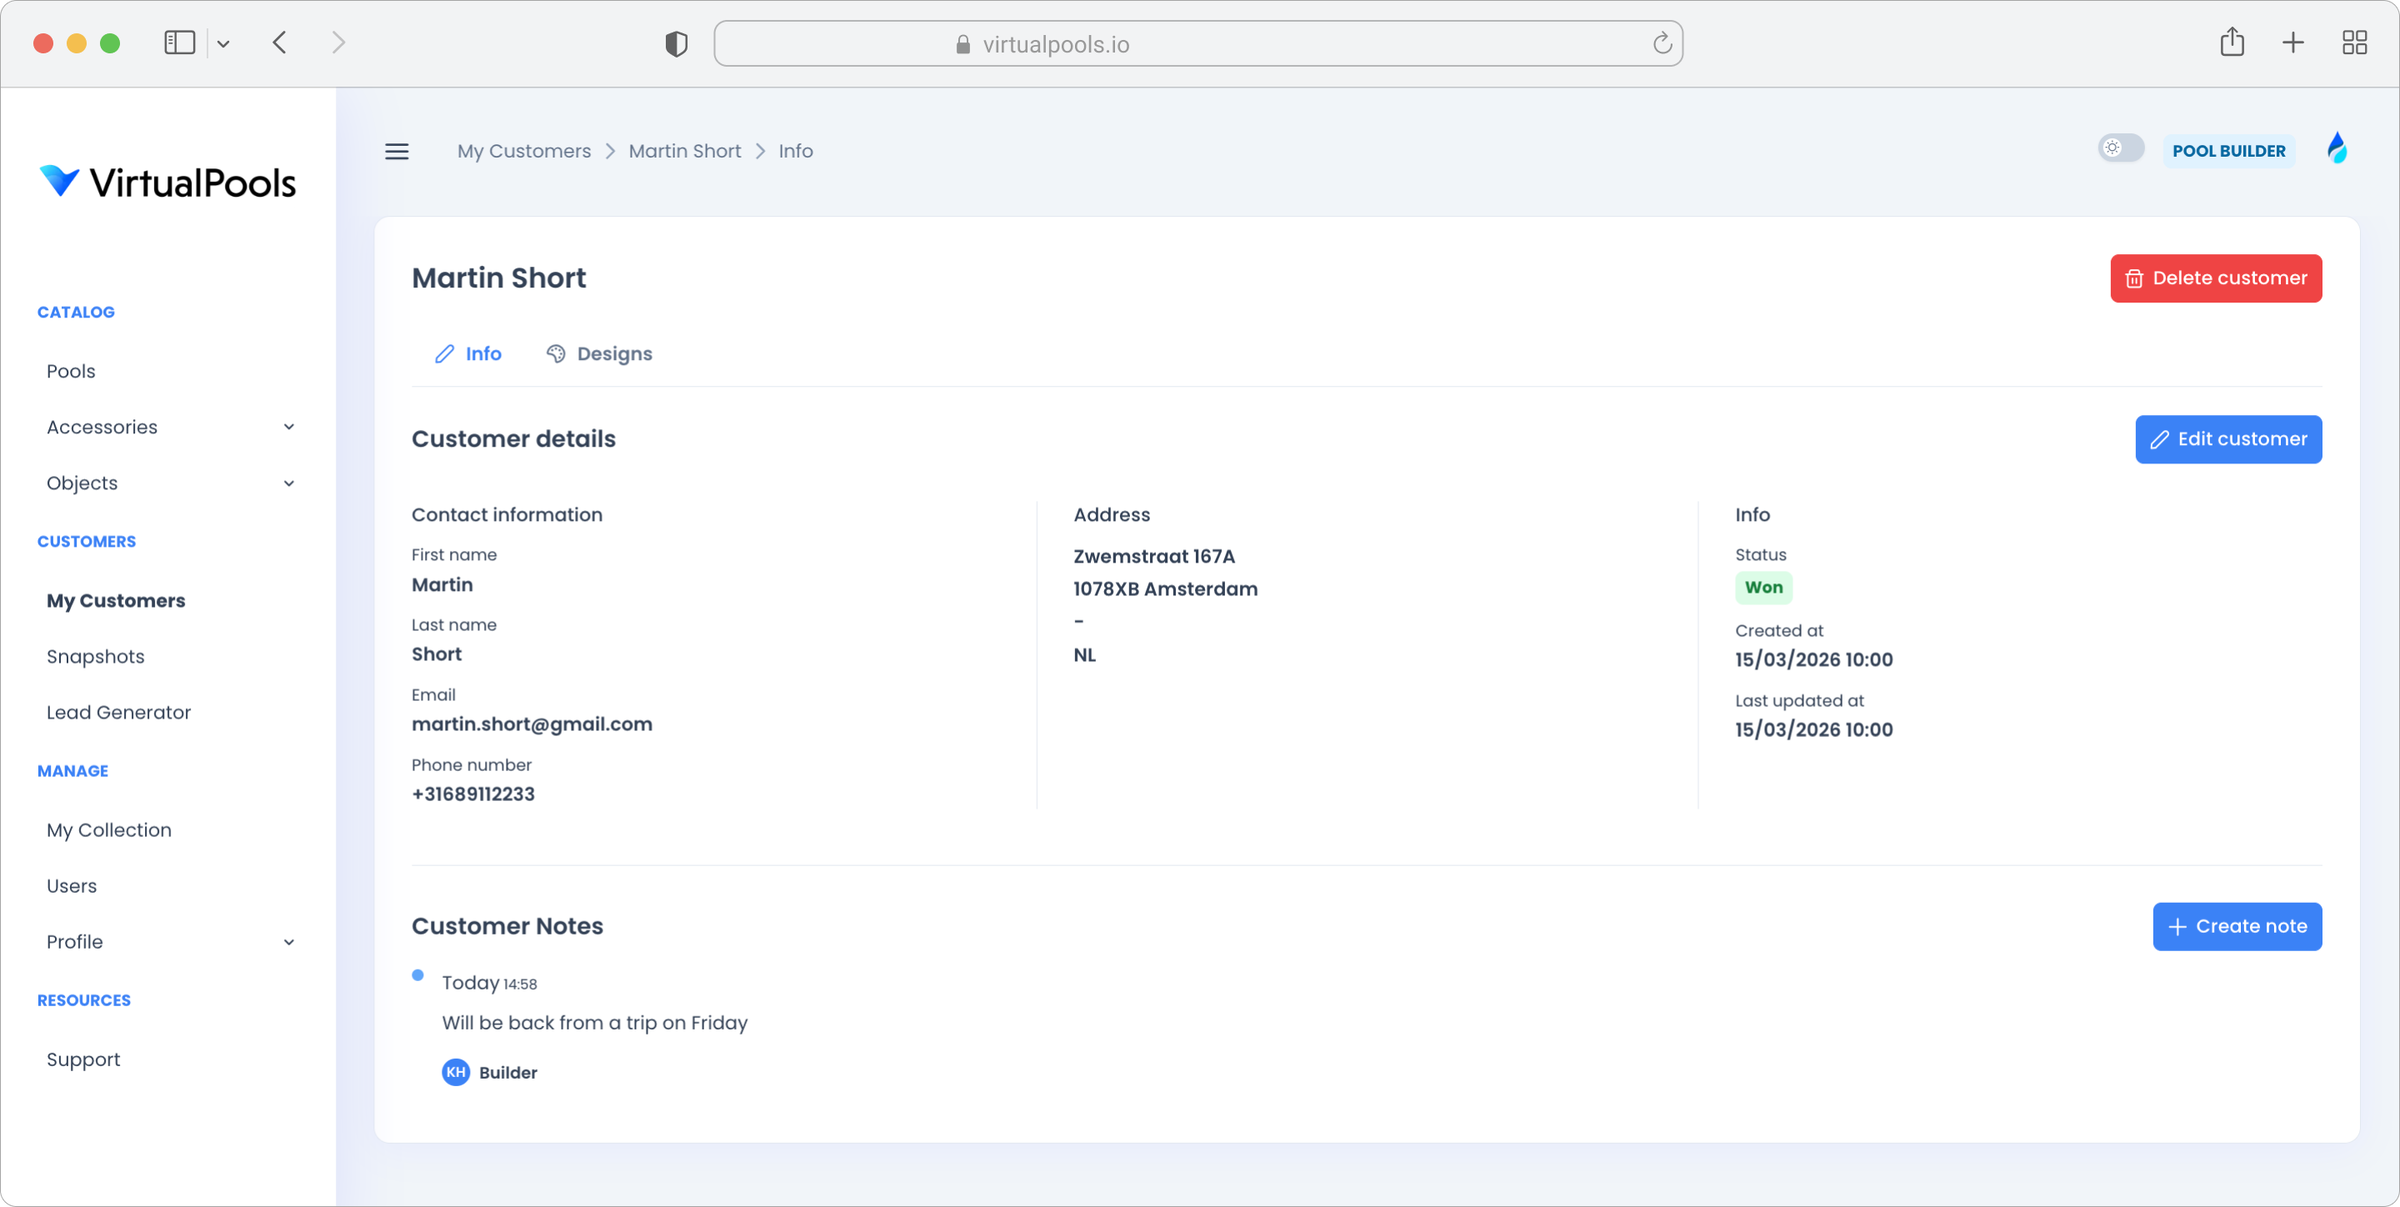
Task: Click the Share icon in Safari
Action: coord(2232,42)
